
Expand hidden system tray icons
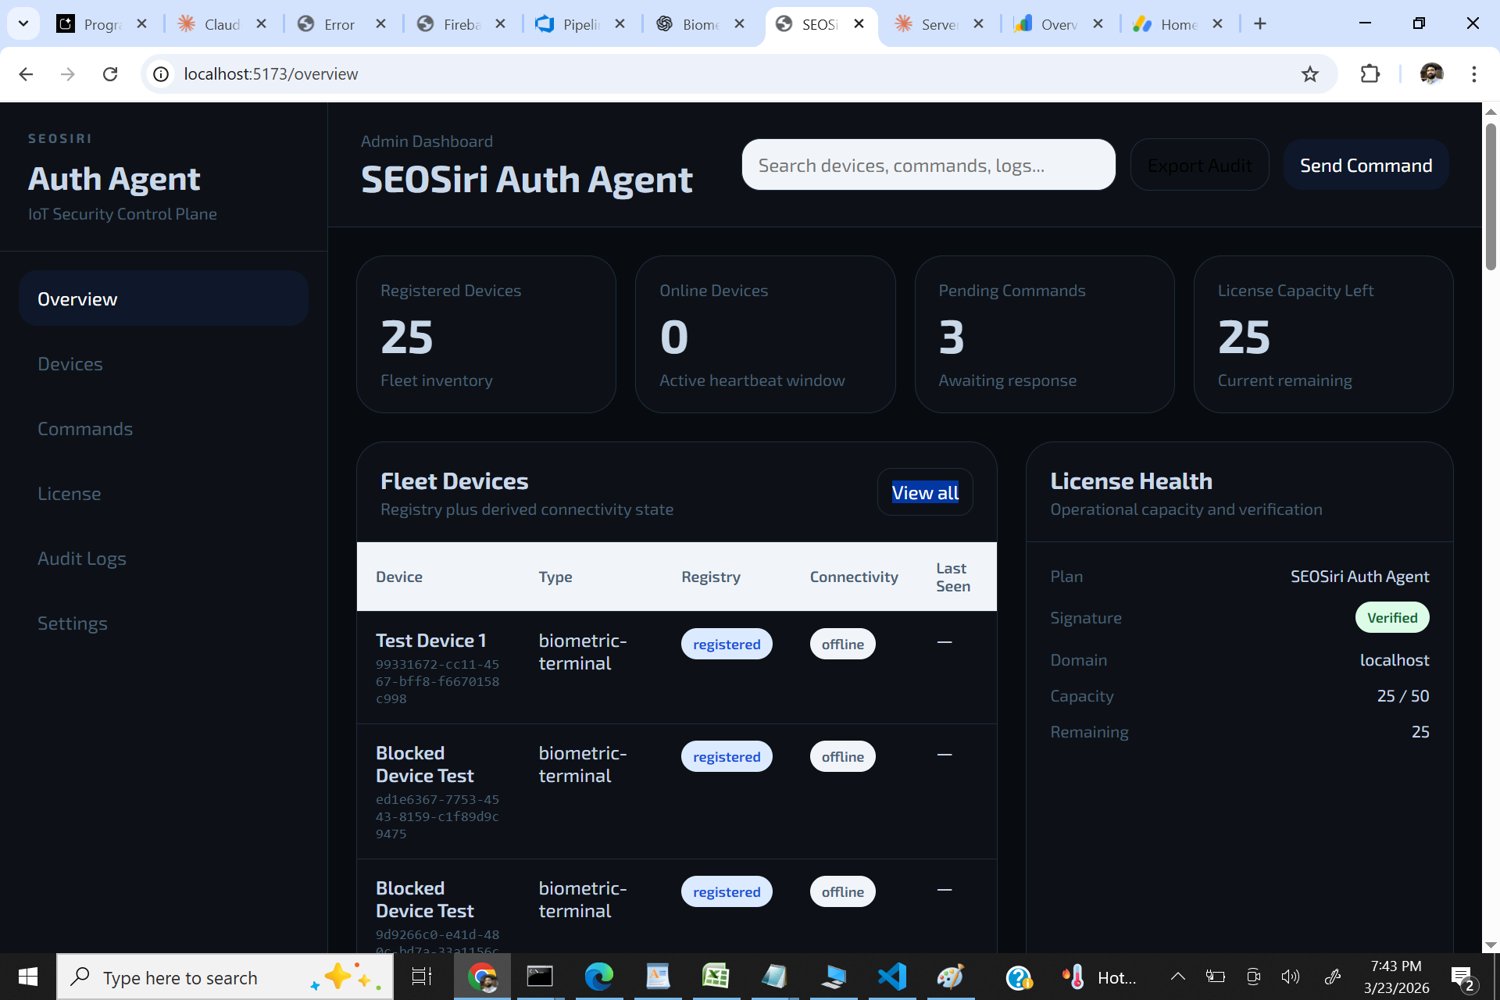click(1178, 977)
